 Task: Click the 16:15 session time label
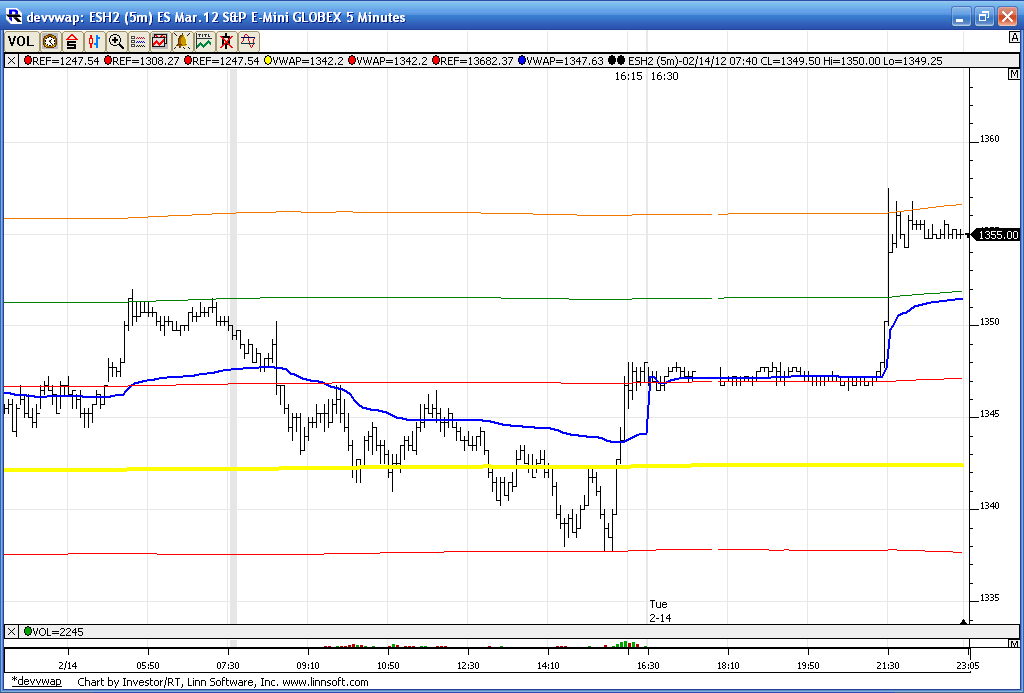[x=628, y=76]
